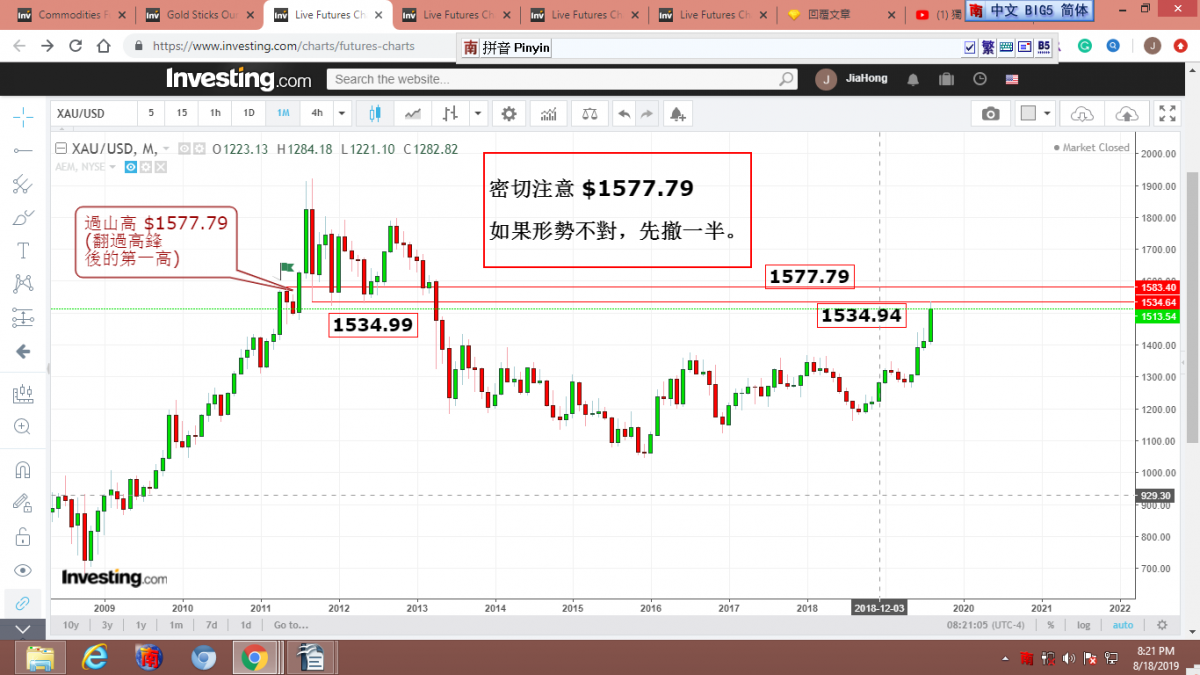Open chart properties gear

pyautogui.click(x=509, y=114)
